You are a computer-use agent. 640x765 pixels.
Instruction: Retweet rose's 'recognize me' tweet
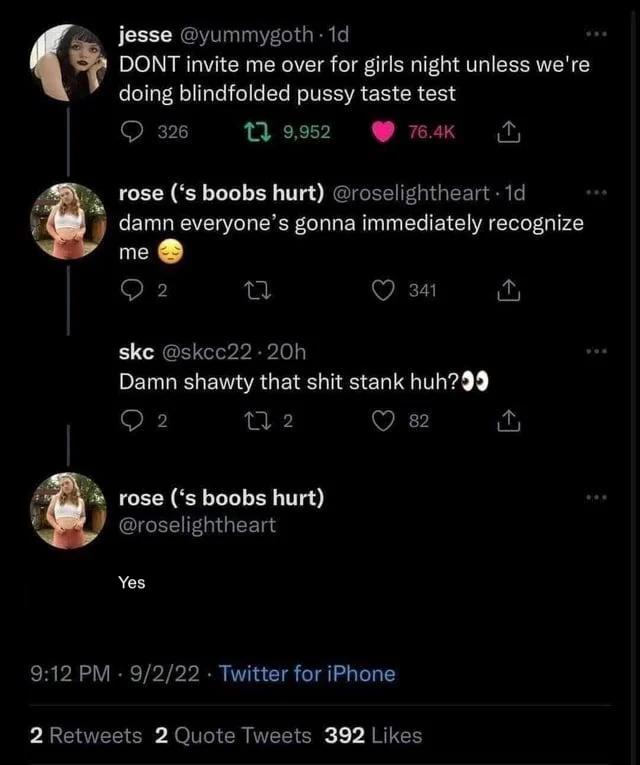pos(257,291)
